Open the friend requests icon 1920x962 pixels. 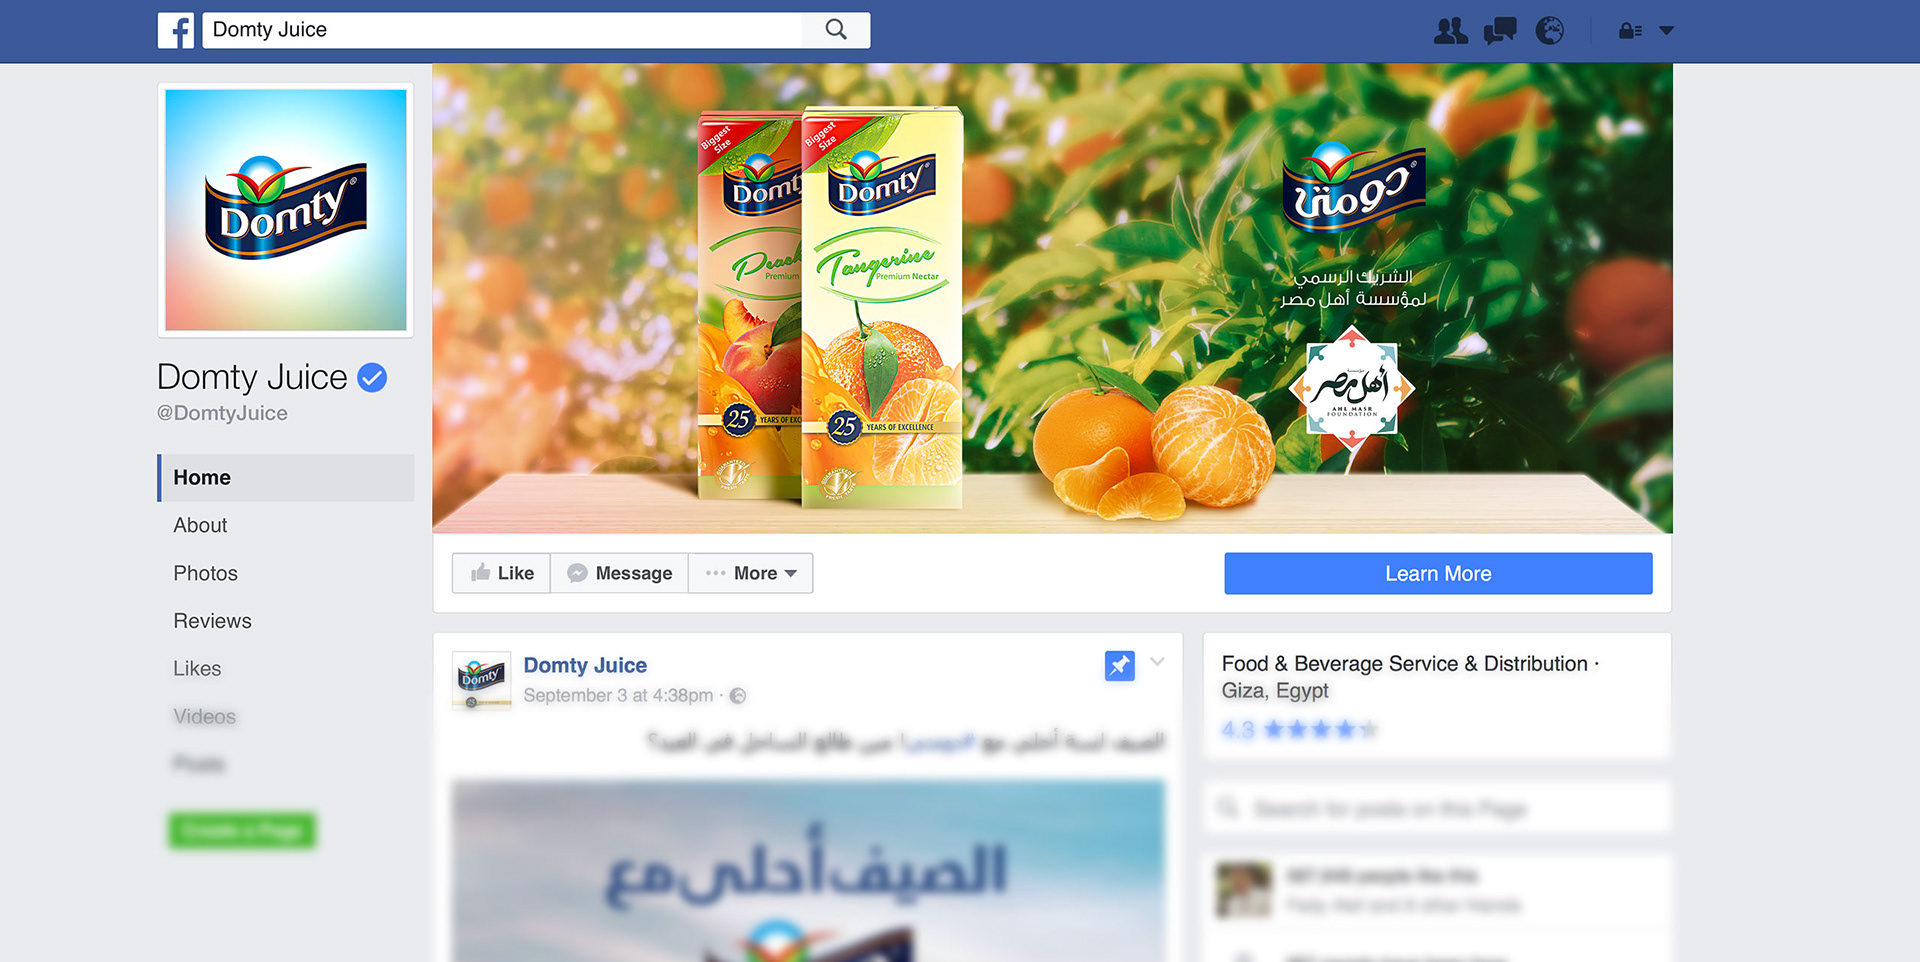[1450, 31]
